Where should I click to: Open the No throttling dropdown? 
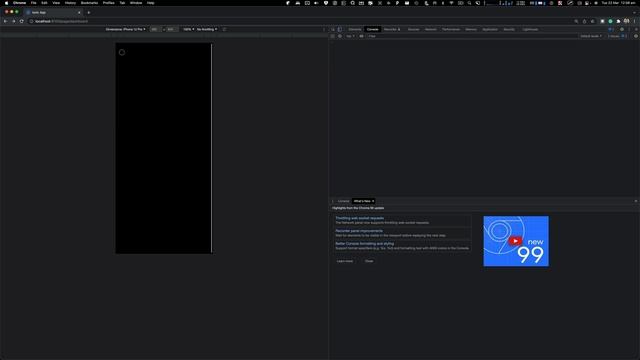207,29
